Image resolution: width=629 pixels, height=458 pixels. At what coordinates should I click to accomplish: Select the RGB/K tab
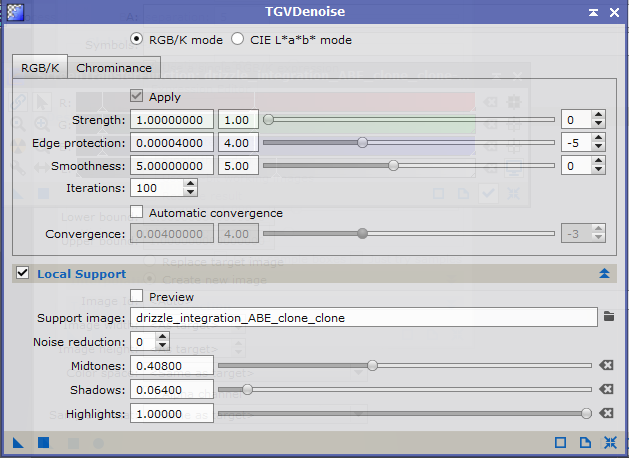click(x=41, y=68)
